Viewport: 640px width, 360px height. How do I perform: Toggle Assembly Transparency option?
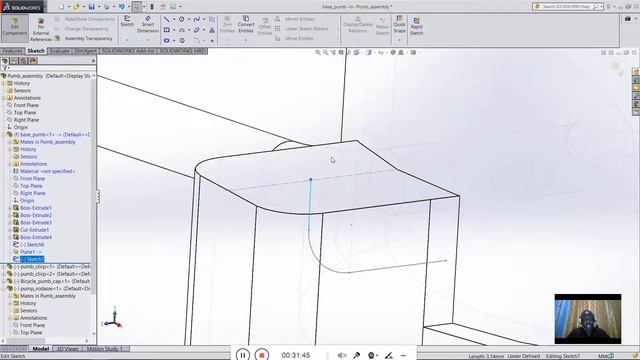coord(84,38)
